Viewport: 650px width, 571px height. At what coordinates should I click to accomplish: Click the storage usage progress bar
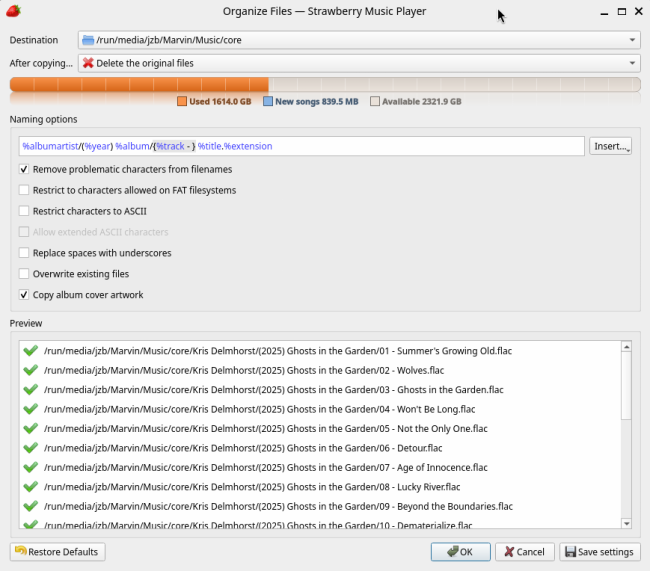pos(325,84)
